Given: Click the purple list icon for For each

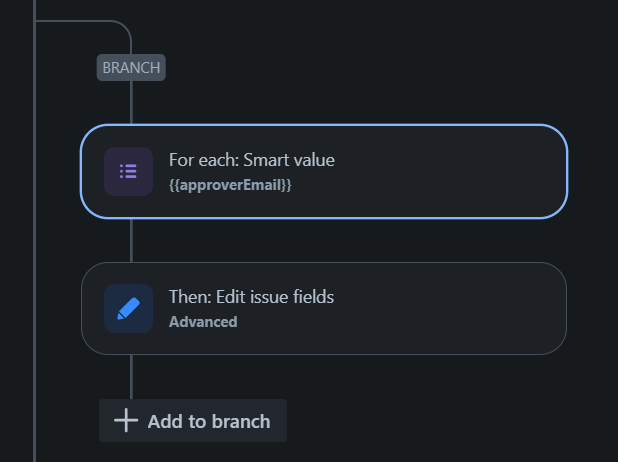Looking at the screenshot, I should (128, 171).
